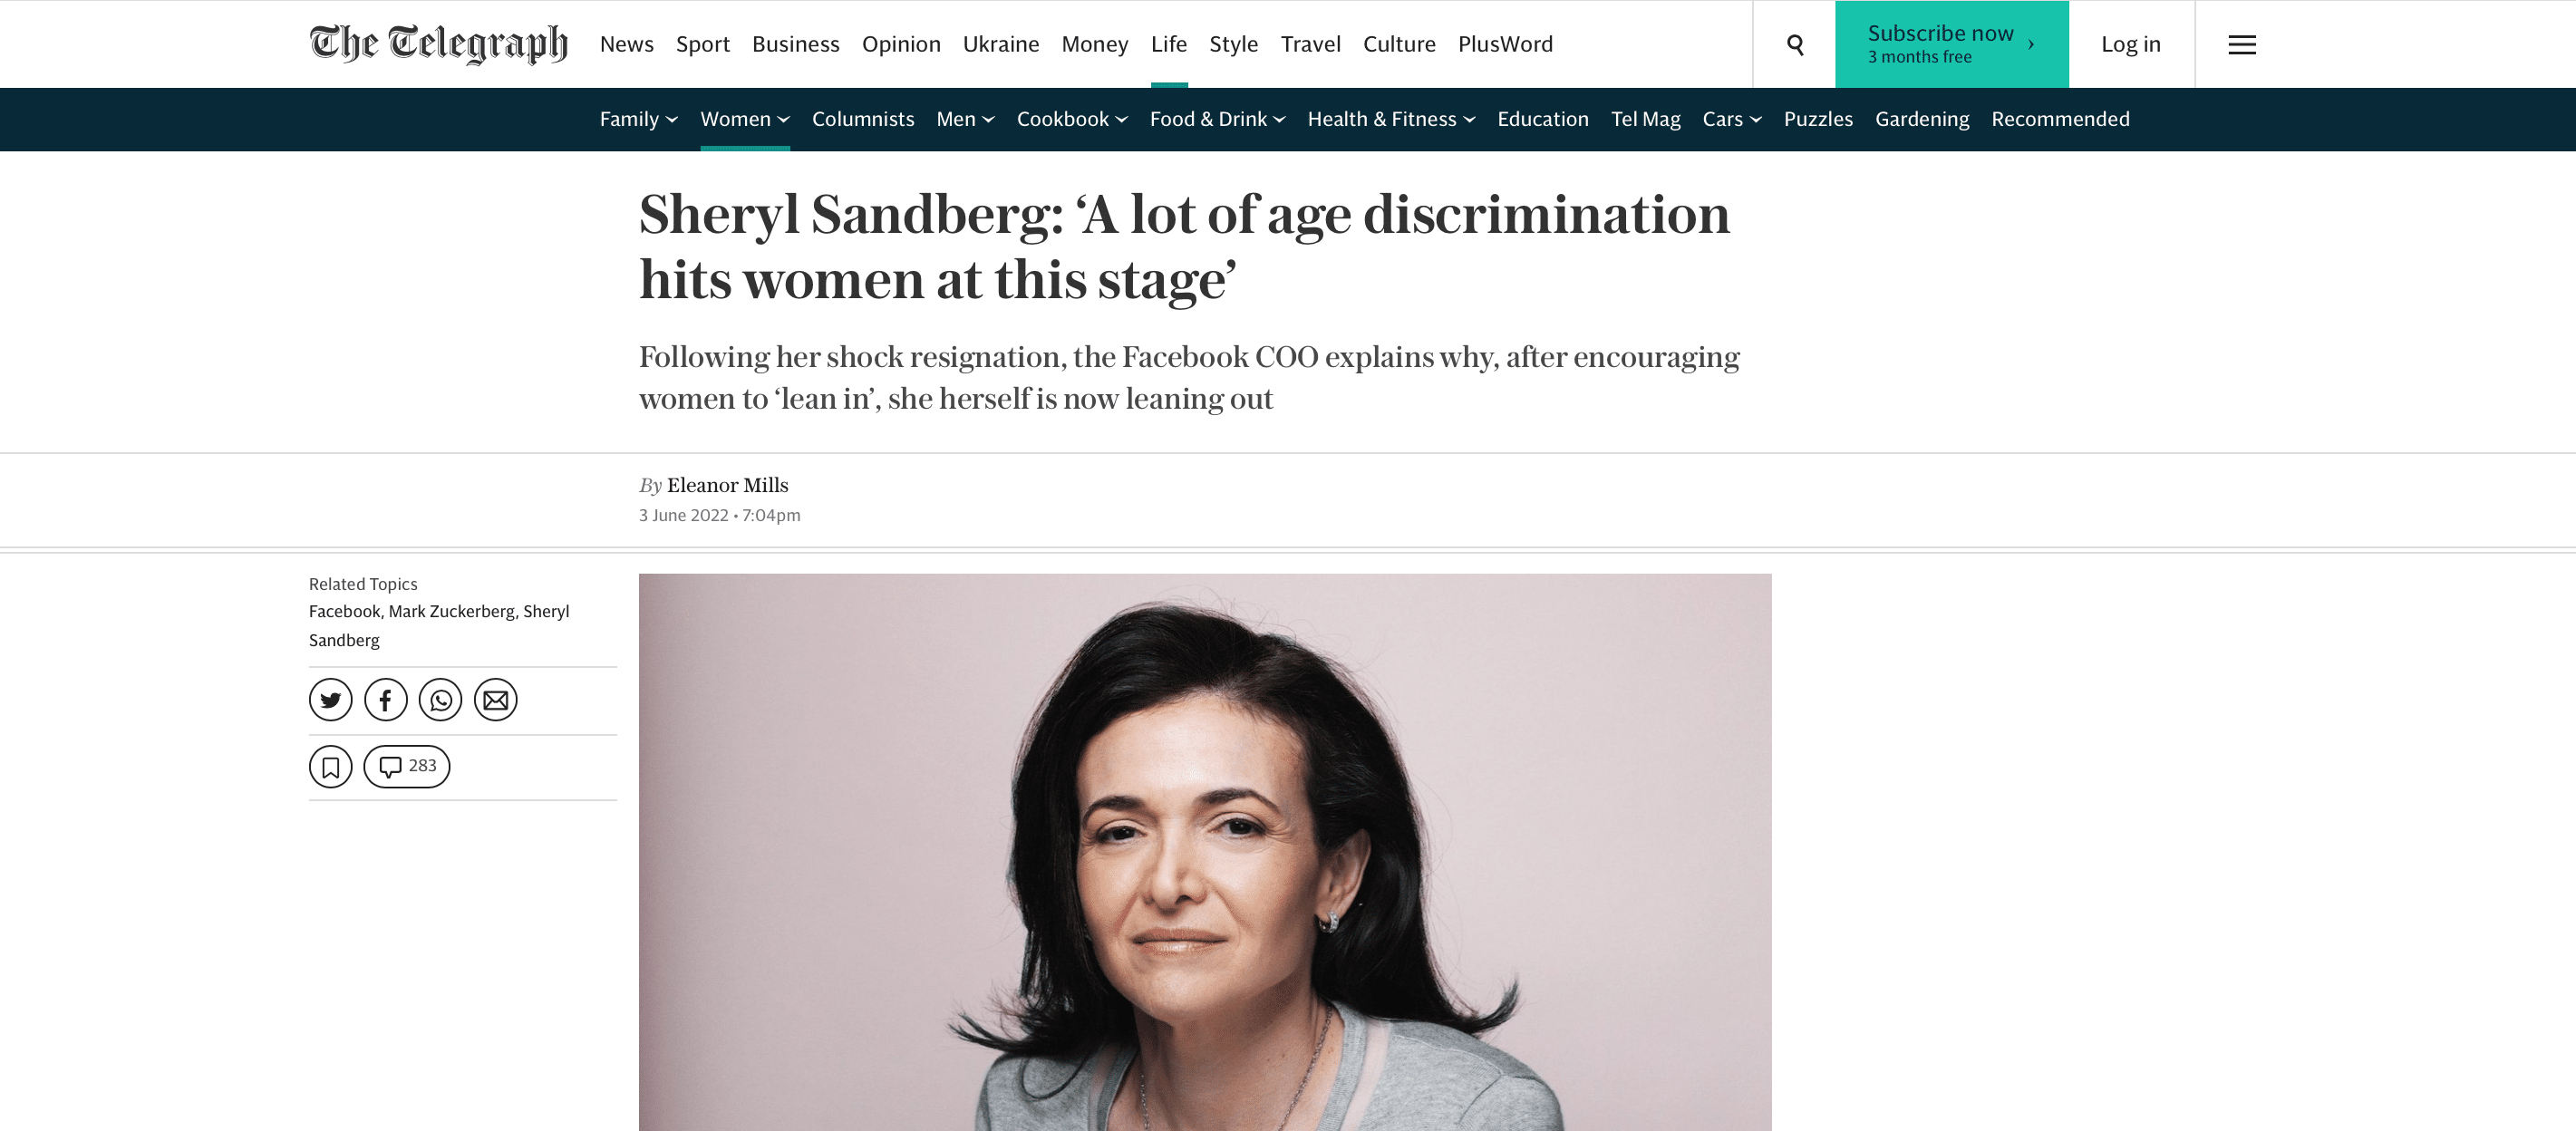Image resolution: width=2576 pixels, height=1131 pixels.
Task: Open the 283 comments button
Action: tap(406, 767)
